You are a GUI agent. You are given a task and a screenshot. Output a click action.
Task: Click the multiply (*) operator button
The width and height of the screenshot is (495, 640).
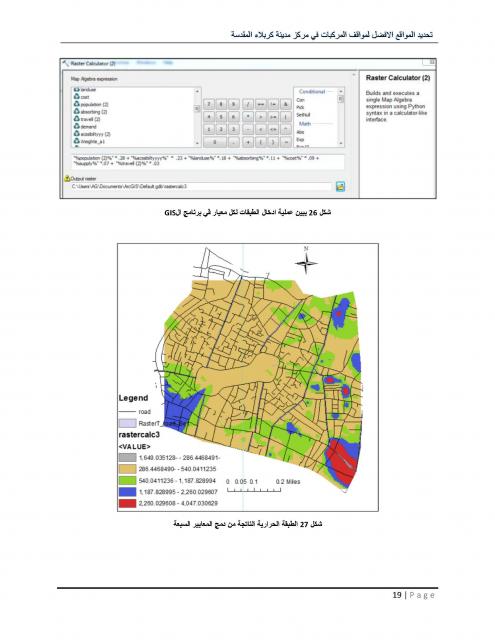click(248, 117)
